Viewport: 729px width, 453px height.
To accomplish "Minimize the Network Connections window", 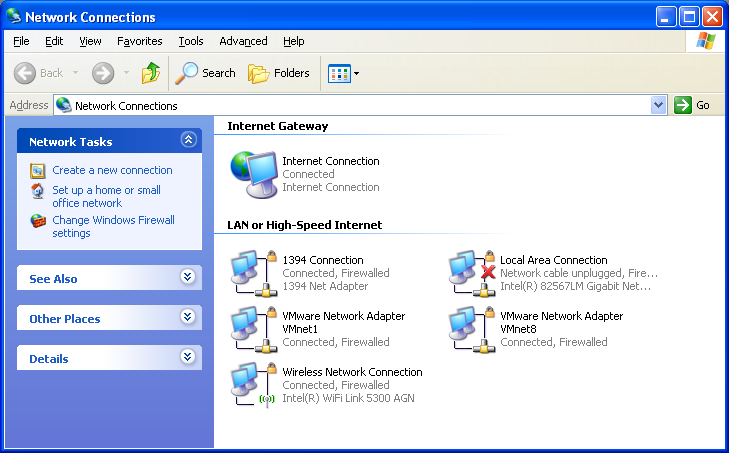I will [x=666, y=17].
